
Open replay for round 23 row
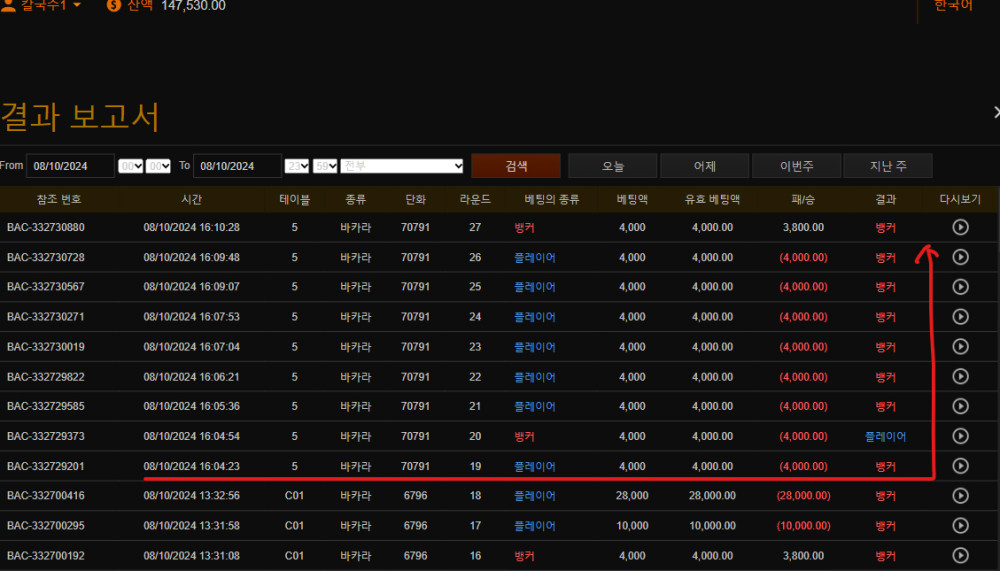(960, 347)
